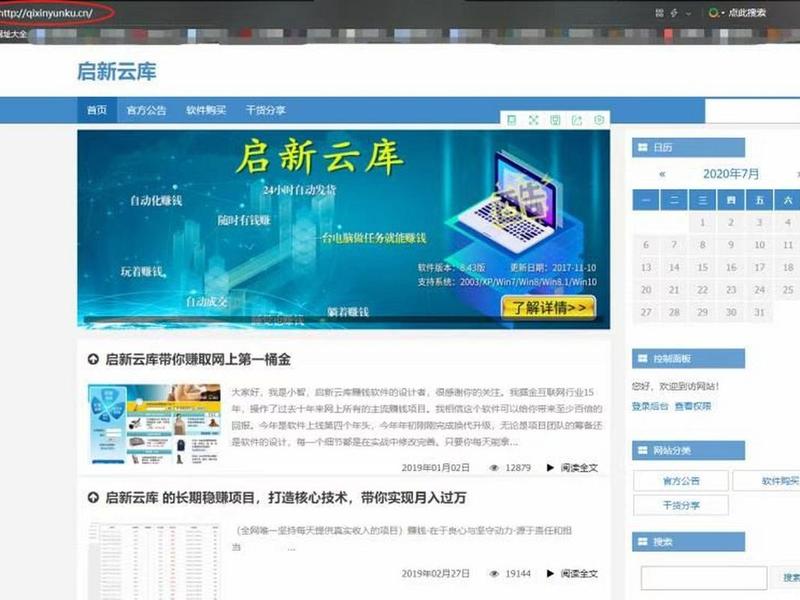
Task: Click the play arrow icon beside second 阅读全文
Action: pos(550,573)
